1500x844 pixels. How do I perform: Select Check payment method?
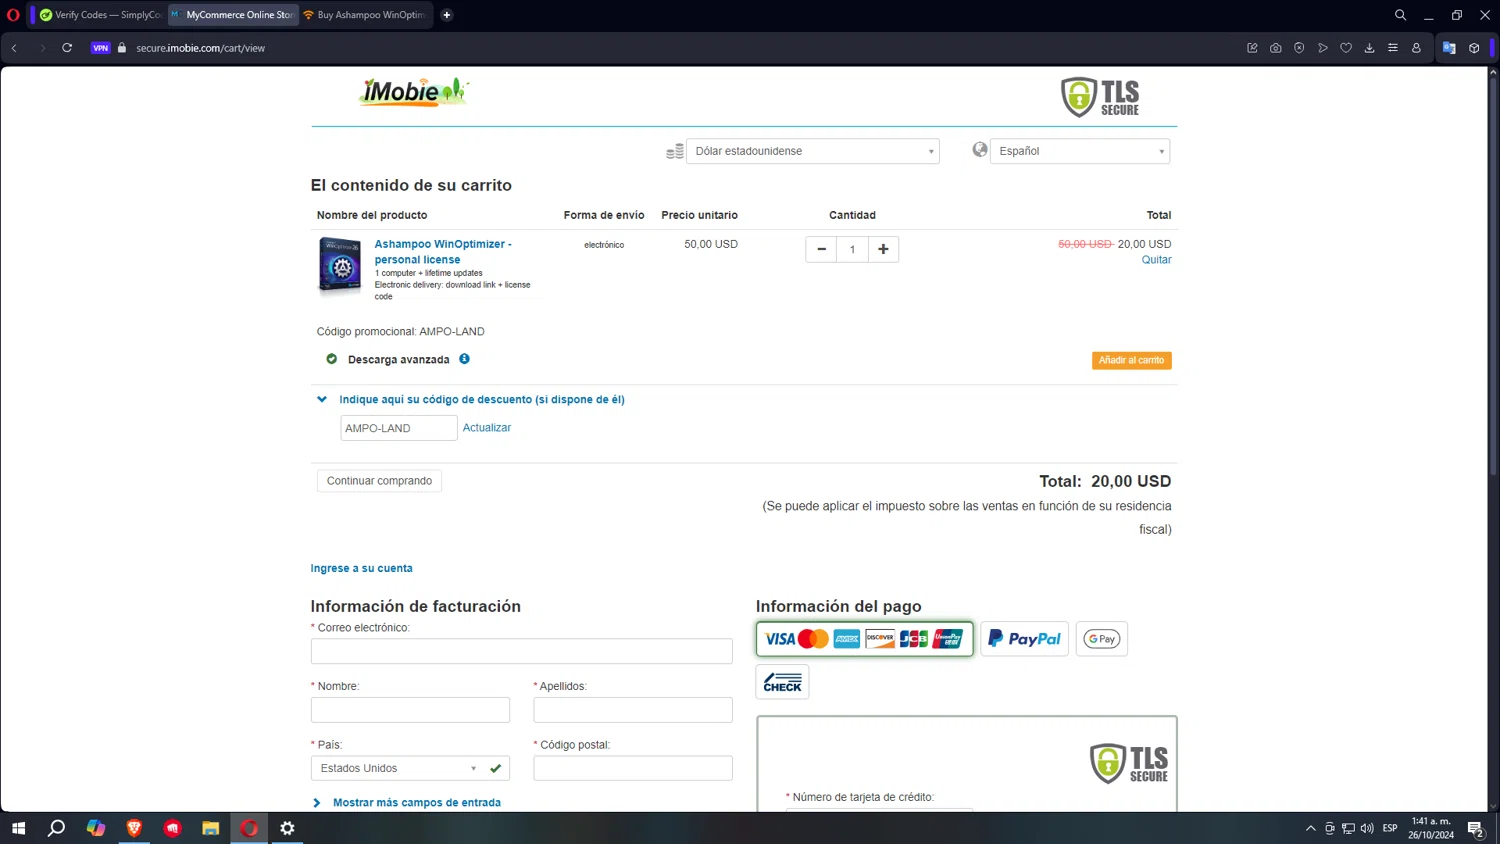[782, 682]
